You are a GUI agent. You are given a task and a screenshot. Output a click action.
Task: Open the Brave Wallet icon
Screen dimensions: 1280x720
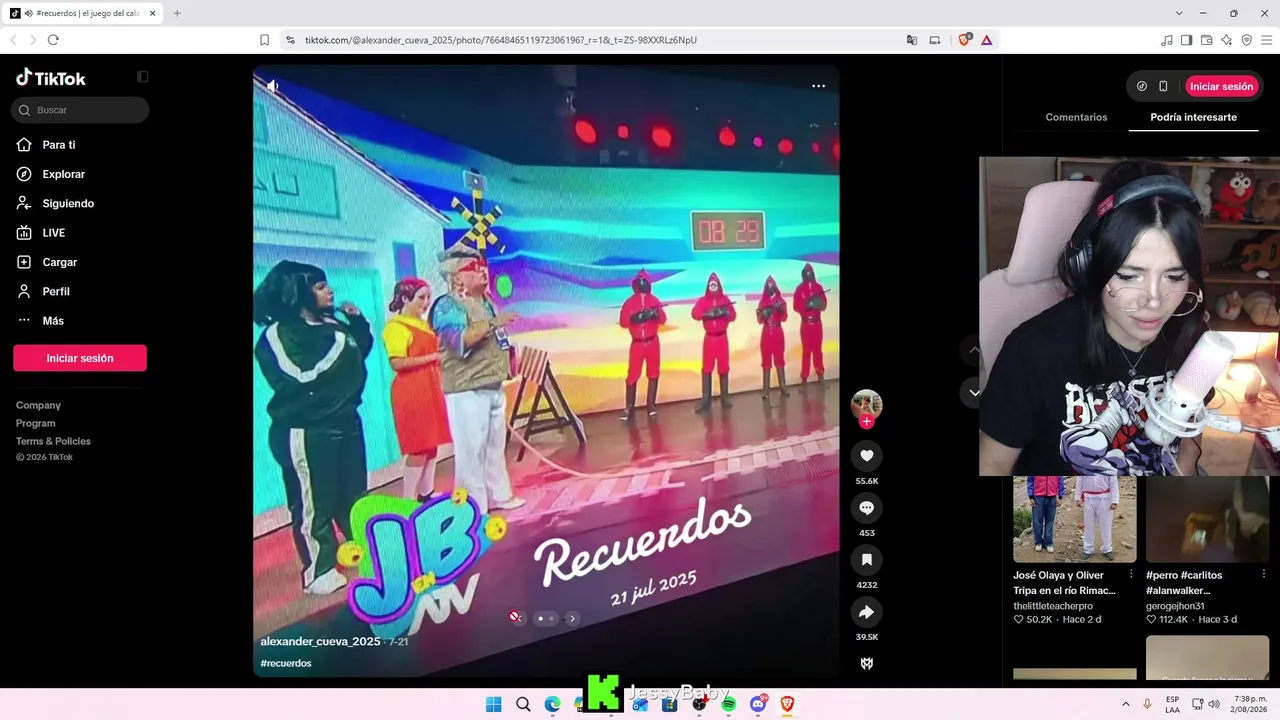coord(1206,40)
